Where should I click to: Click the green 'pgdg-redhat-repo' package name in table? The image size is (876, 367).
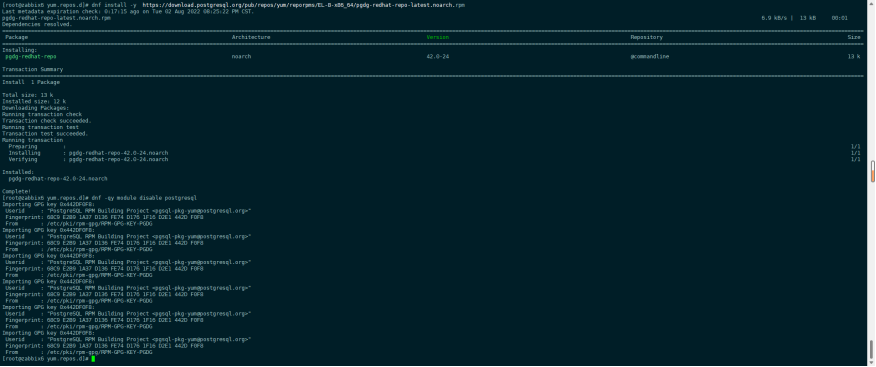[x=31, y=56]
